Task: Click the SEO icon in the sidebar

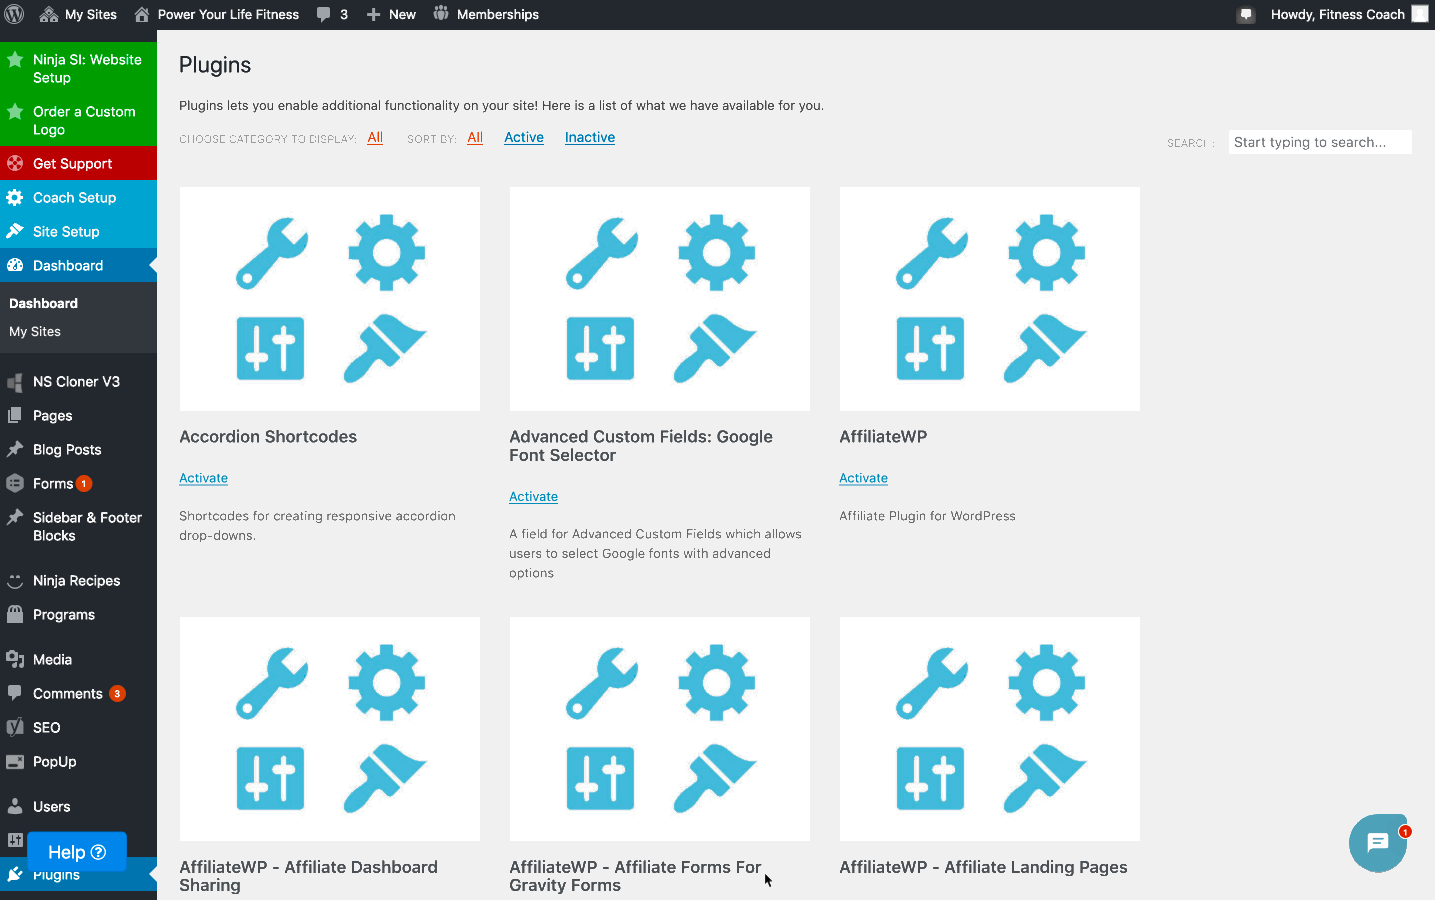Action: (15, 727)
